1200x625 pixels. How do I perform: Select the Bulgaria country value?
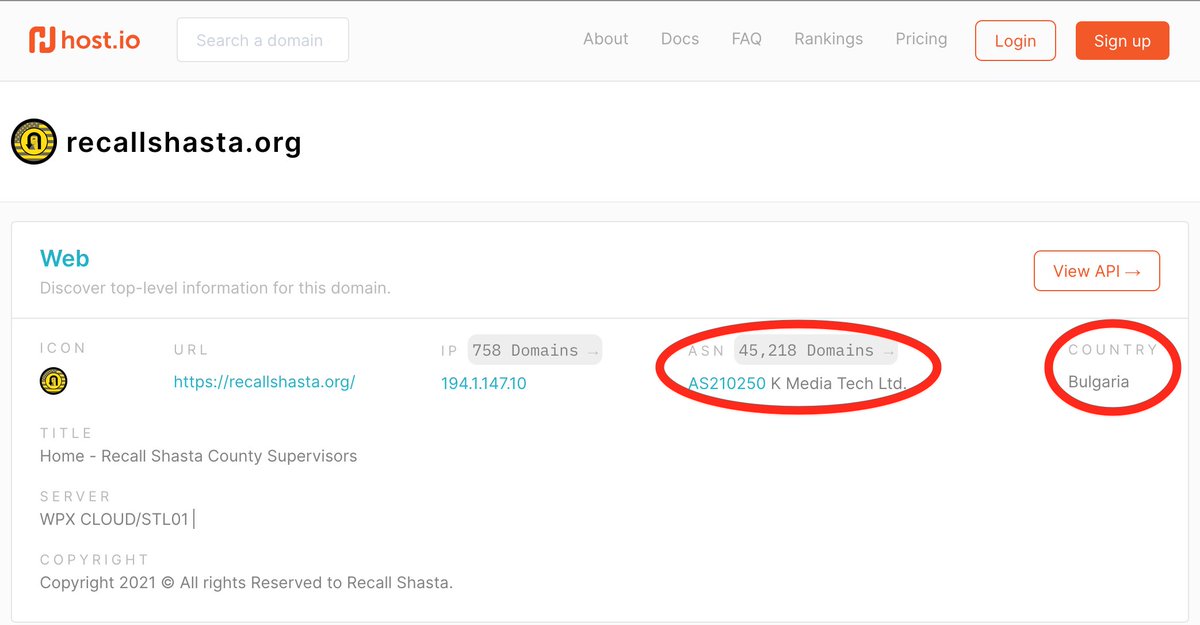tap(1098, 382)
